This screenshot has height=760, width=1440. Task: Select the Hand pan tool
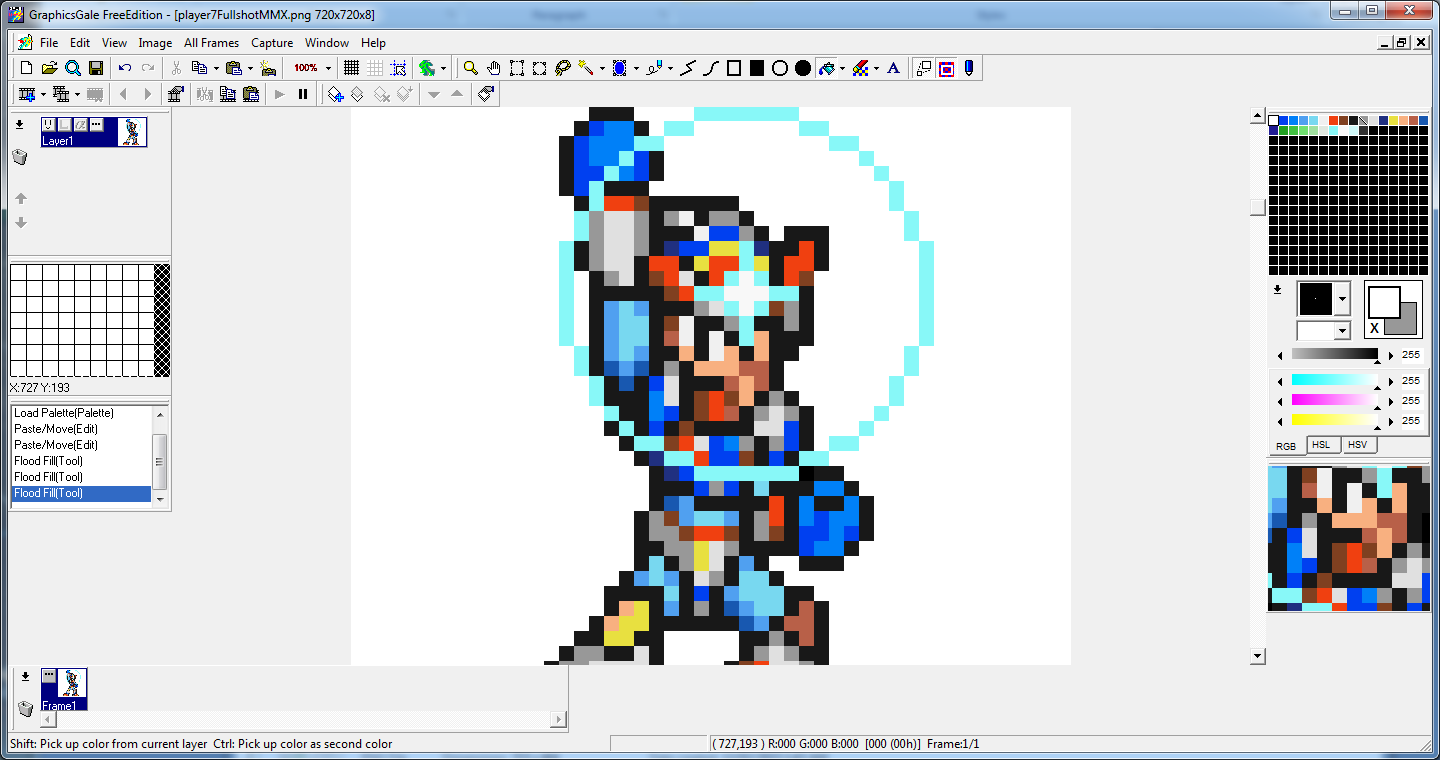click(x=494, y=68)
